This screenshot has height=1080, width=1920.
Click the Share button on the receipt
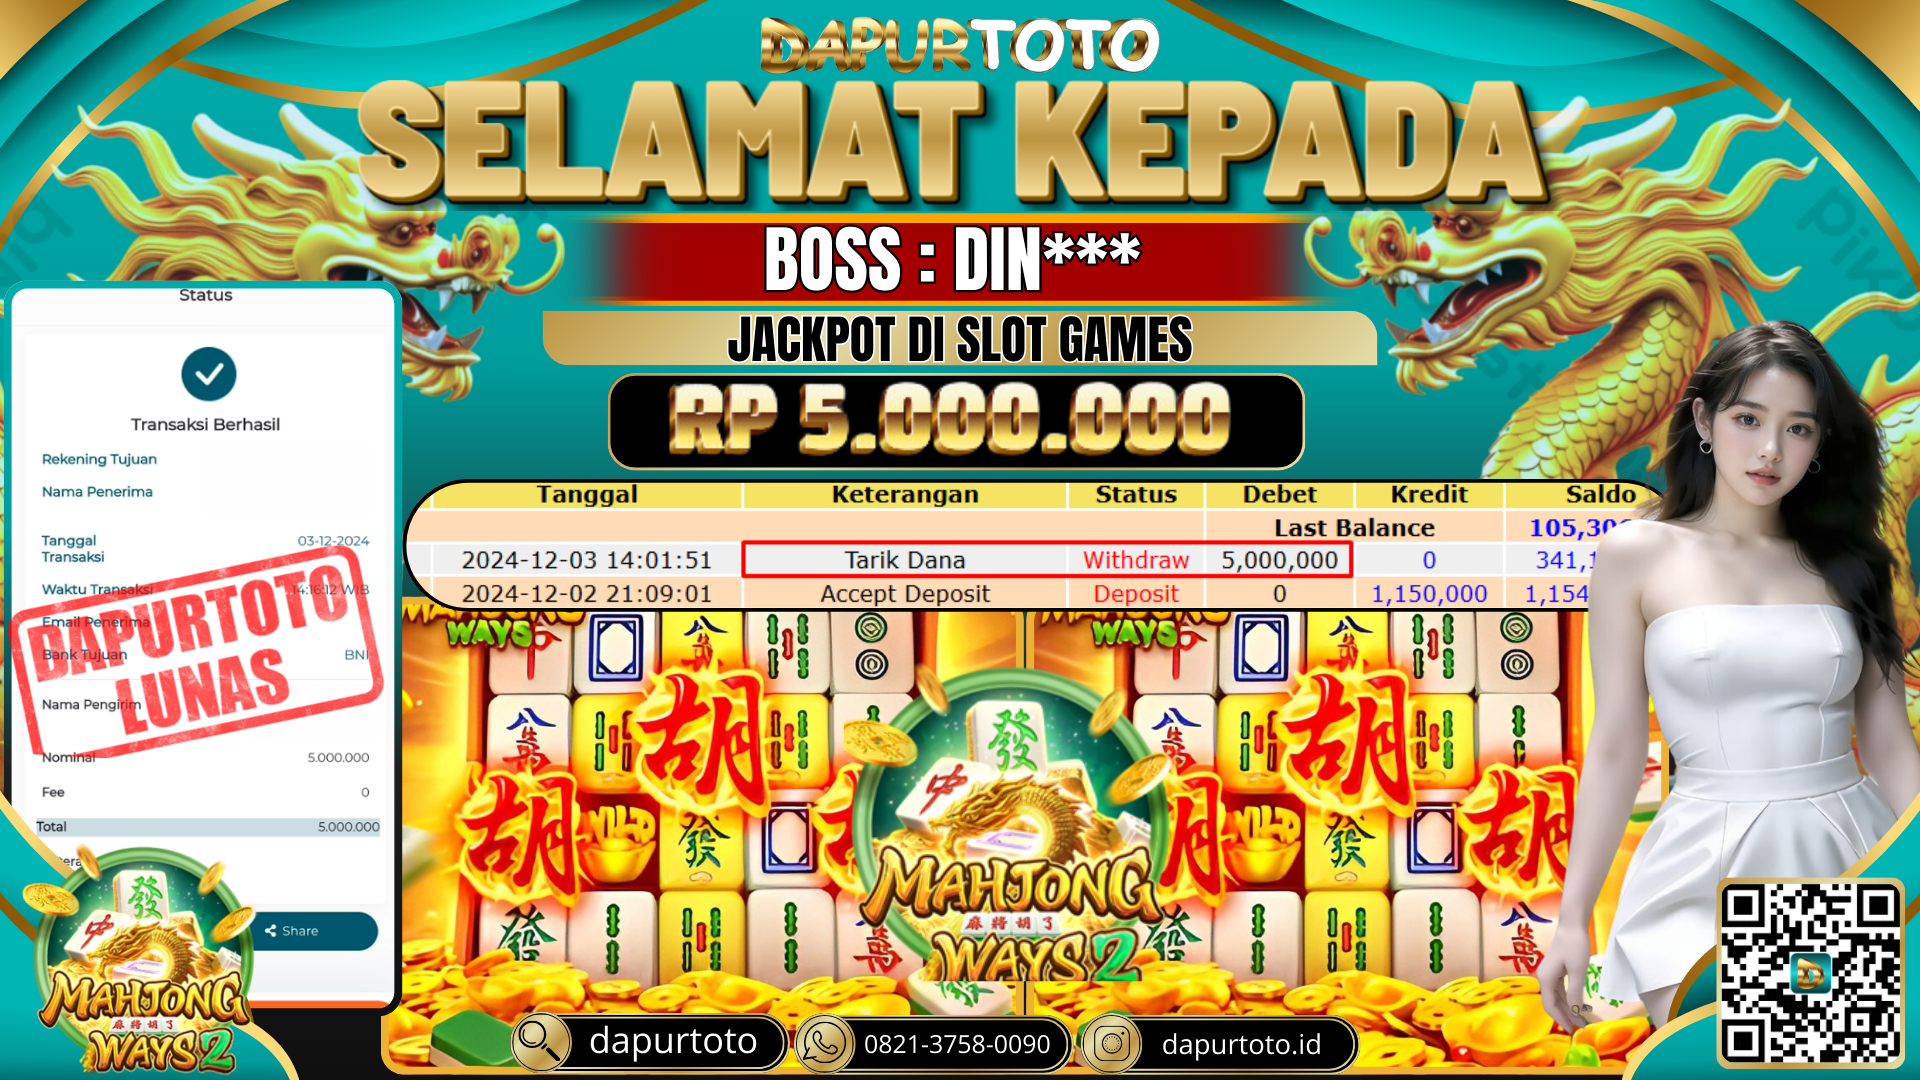(312, 931)
